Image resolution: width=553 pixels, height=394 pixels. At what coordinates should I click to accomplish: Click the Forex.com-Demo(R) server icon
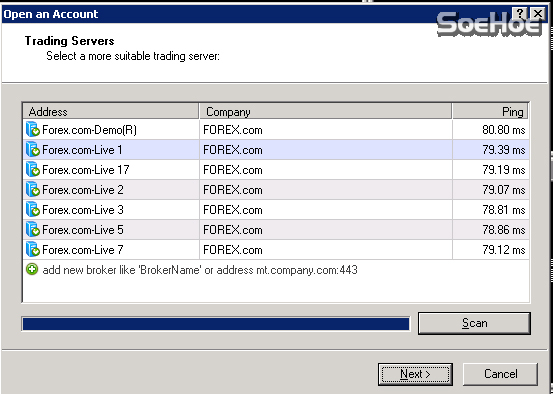click(33, 129)
